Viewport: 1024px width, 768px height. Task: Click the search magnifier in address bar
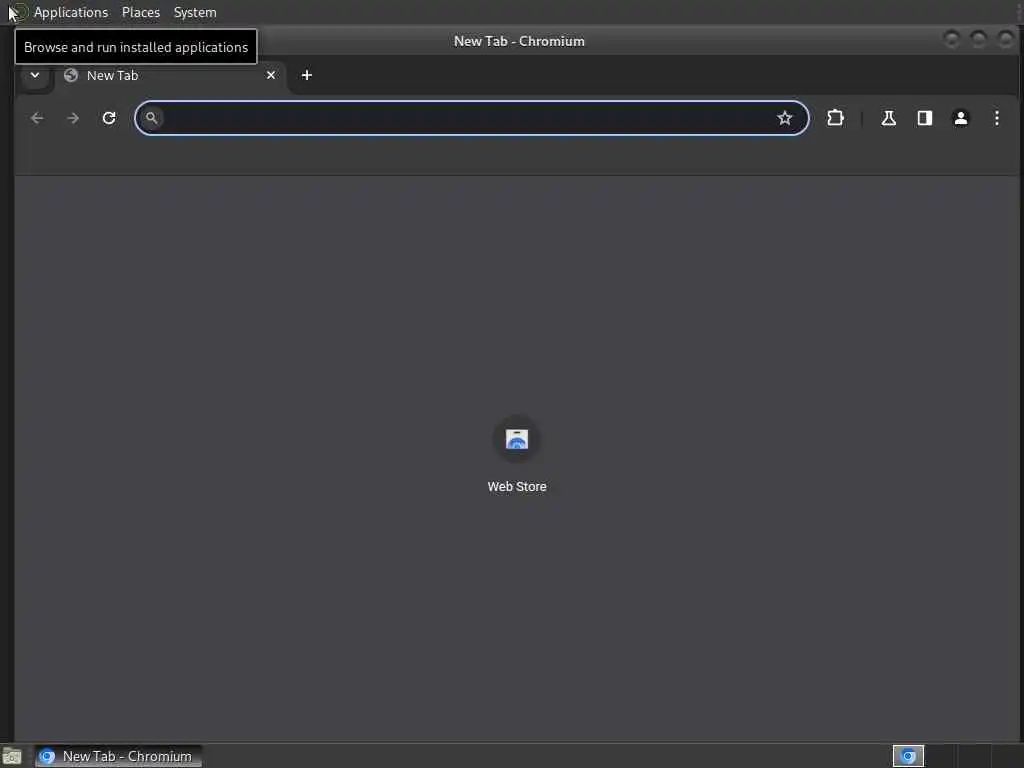click(152, 118)
